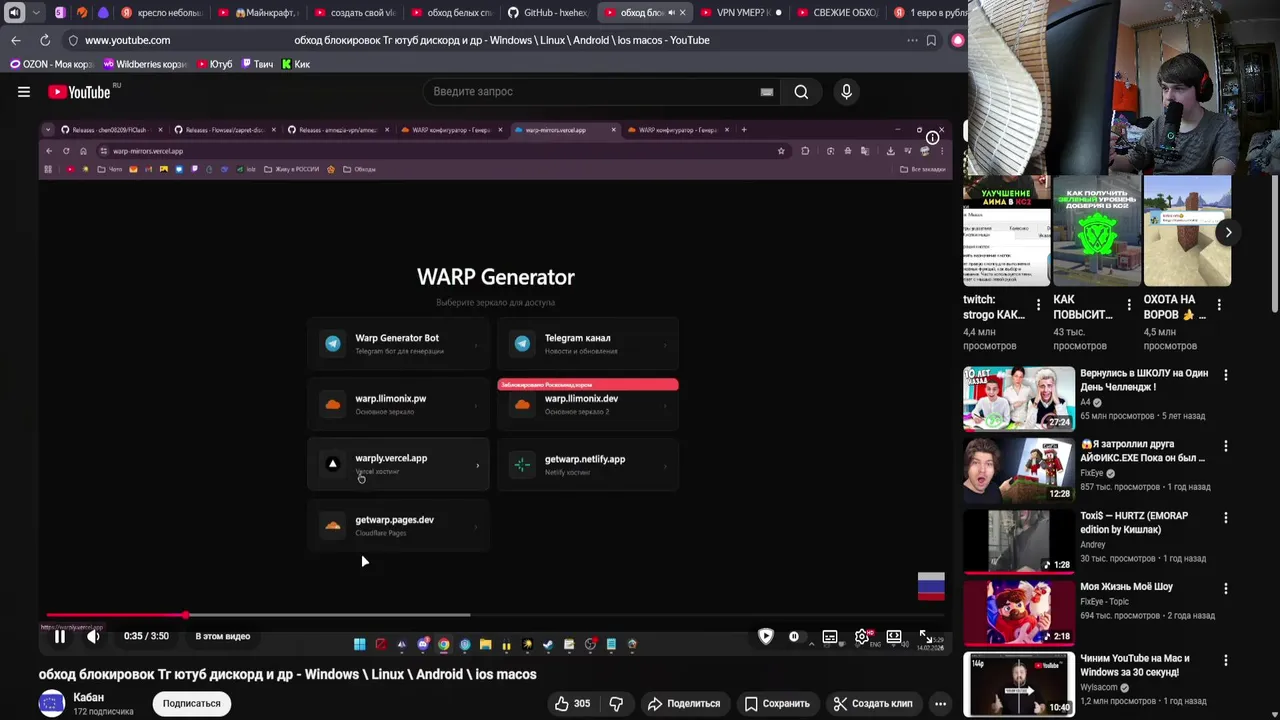Open 'Вернулись в ШКОЛУ' video thumbnail

(x=1019, y=398)
